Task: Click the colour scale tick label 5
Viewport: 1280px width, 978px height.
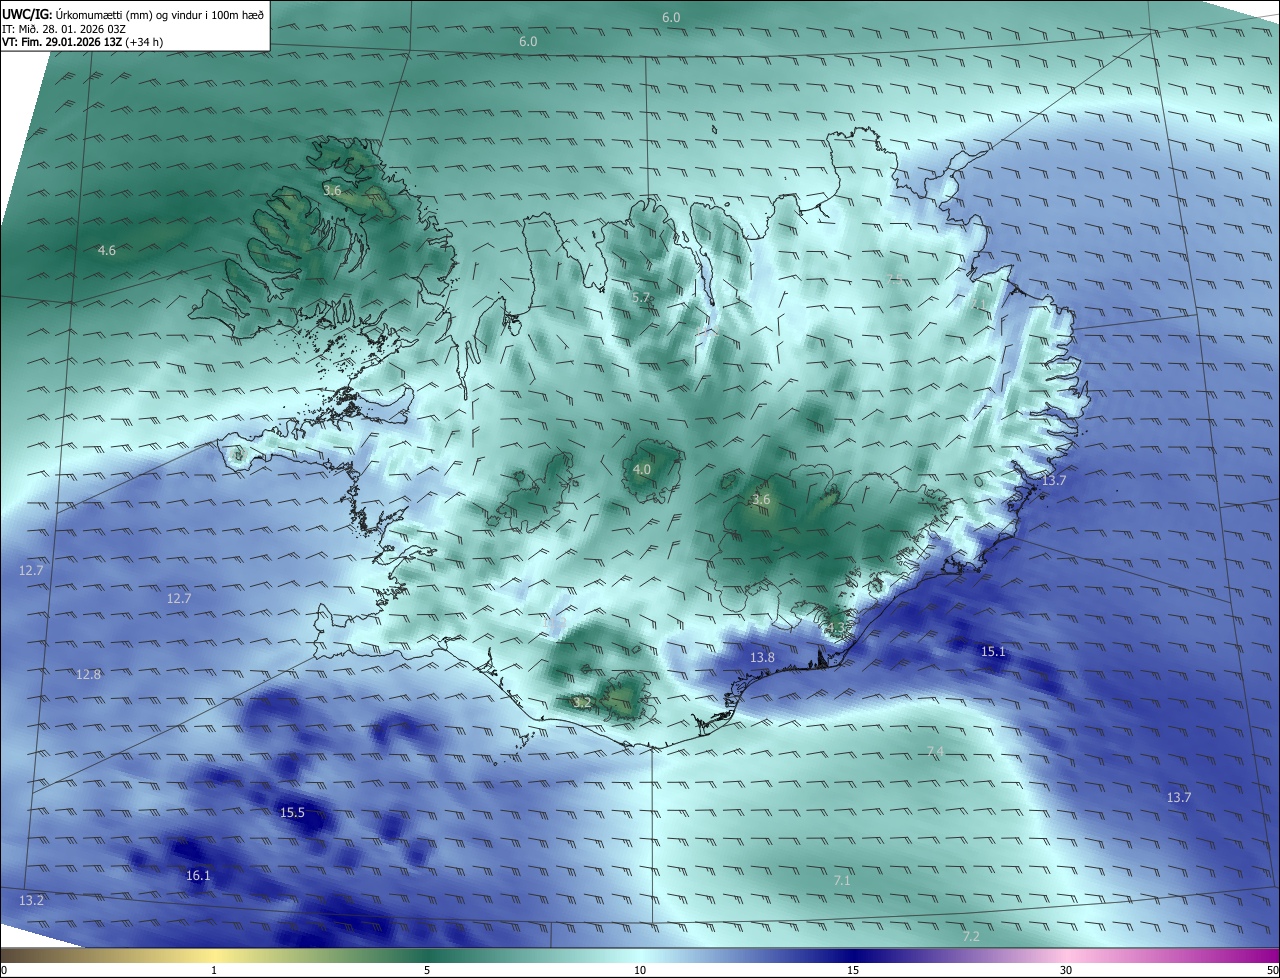Action: pos(427,970)
